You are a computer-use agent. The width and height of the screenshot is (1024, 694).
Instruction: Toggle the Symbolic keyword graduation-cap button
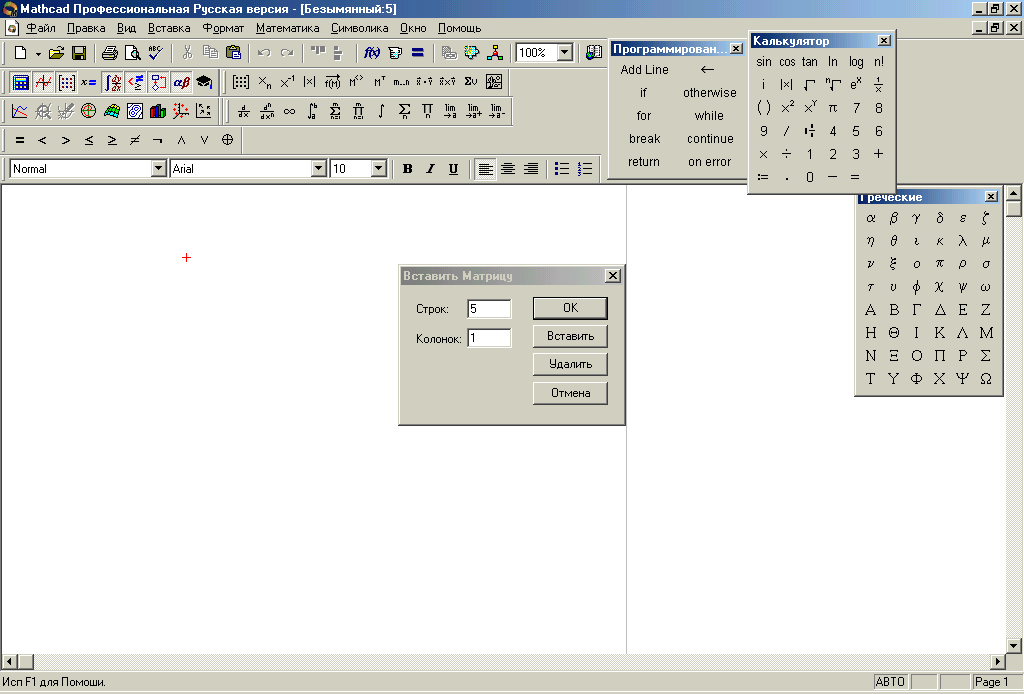click(x=204, y=82)
